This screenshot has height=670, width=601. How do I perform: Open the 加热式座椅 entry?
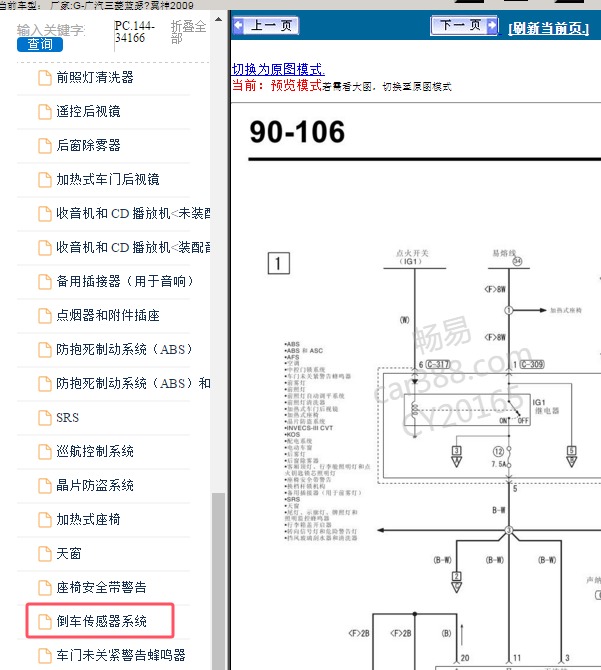[88, 520]
